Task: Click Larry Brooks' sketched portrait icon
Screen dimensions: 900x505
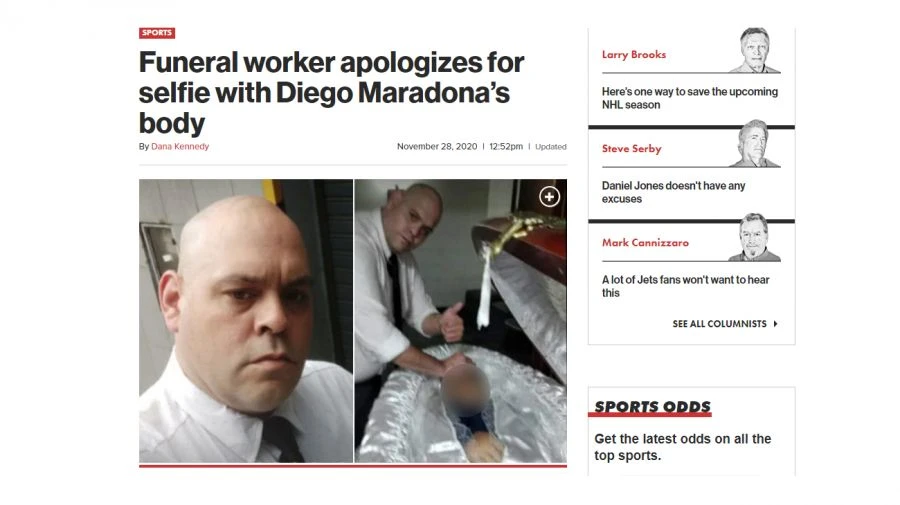Action: point(755,50)
